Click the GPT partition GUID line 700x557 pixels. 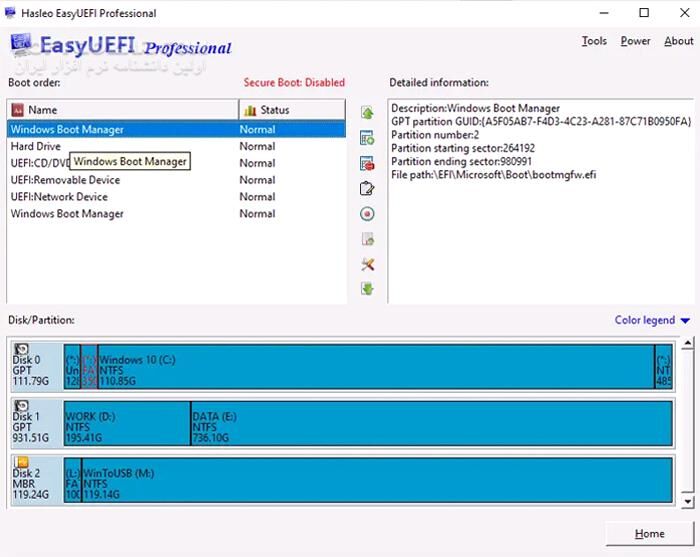click(x=541, y=121)
